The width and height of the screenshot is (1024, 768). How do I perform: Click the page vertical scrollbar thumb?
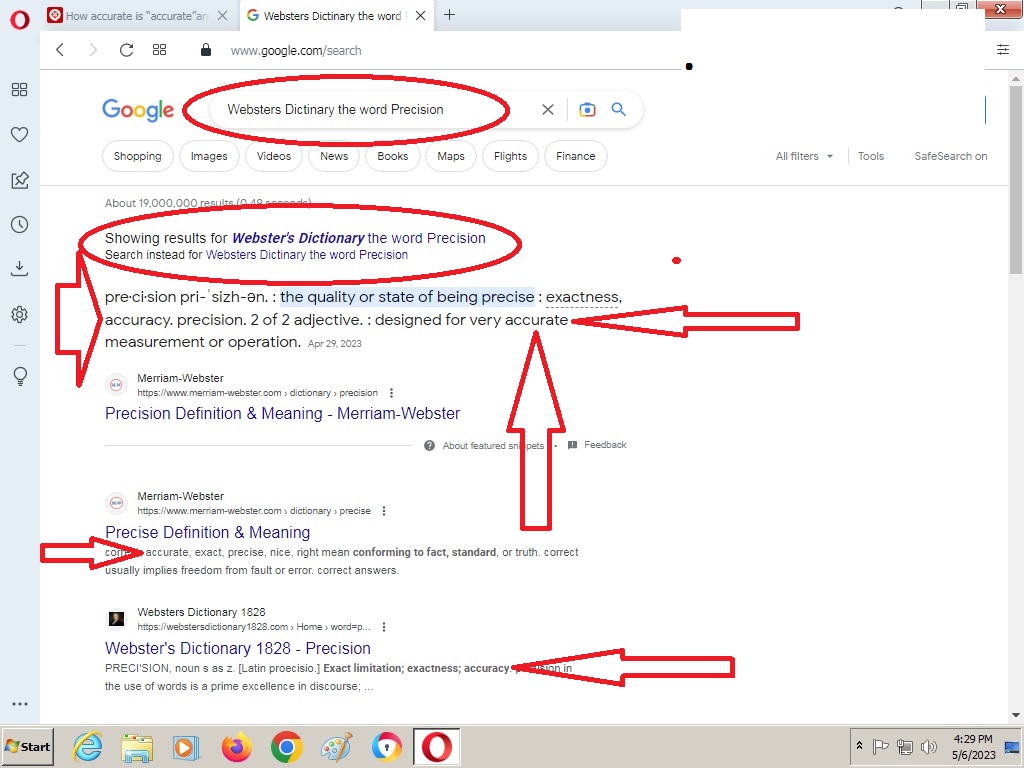point(1016,180)
